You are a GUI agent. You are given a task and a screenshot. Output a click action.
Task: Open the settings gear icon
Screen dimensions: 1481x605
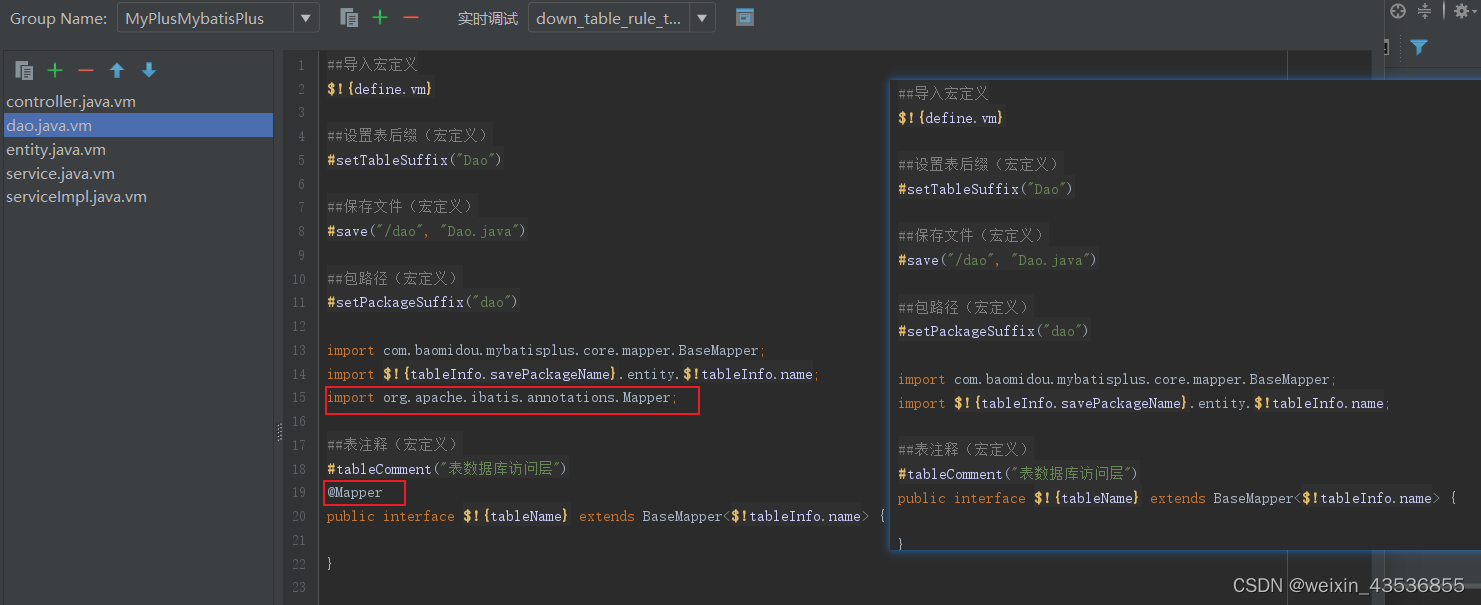(1459, 10)
